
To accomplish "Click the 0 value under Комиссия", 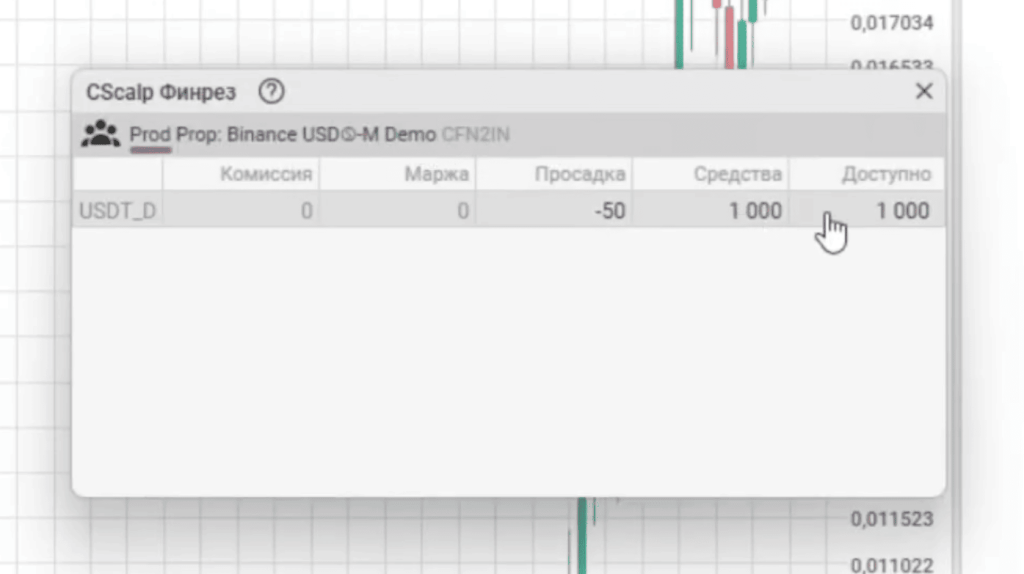I will pos(306,211).
